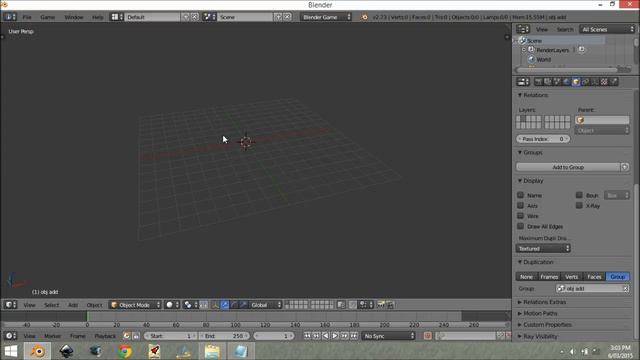
Task: Enable the Name display checkbox
Action: point(520,195)
